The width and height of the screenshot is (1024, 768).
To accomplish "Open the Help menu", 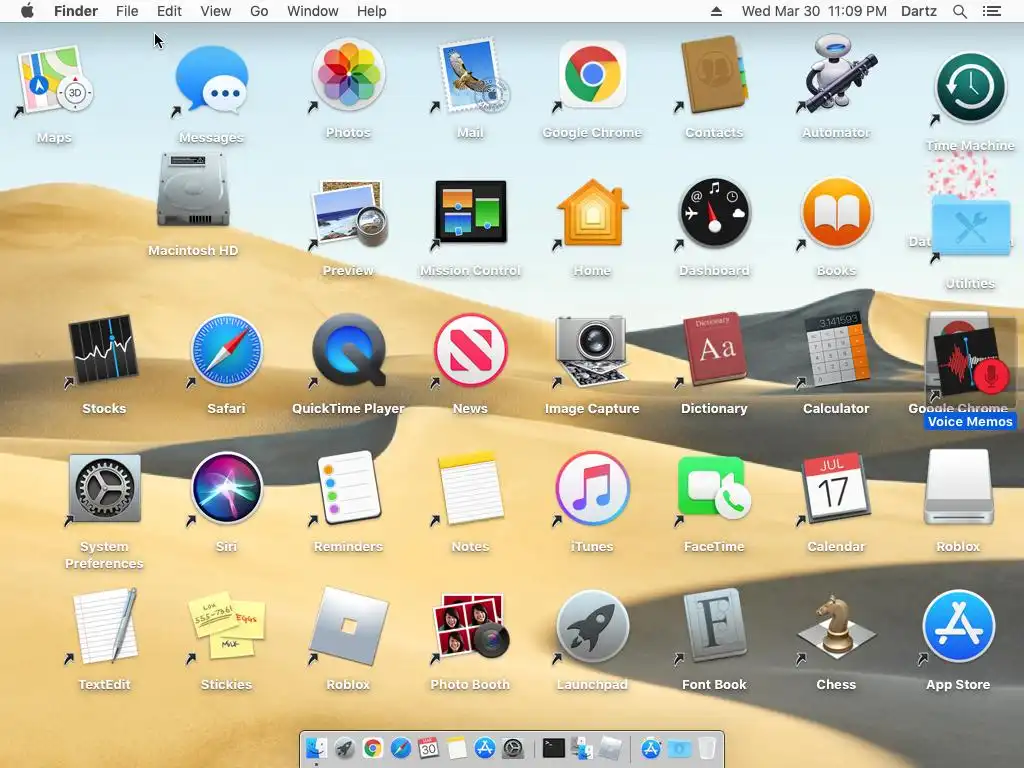I will point(372,11).
